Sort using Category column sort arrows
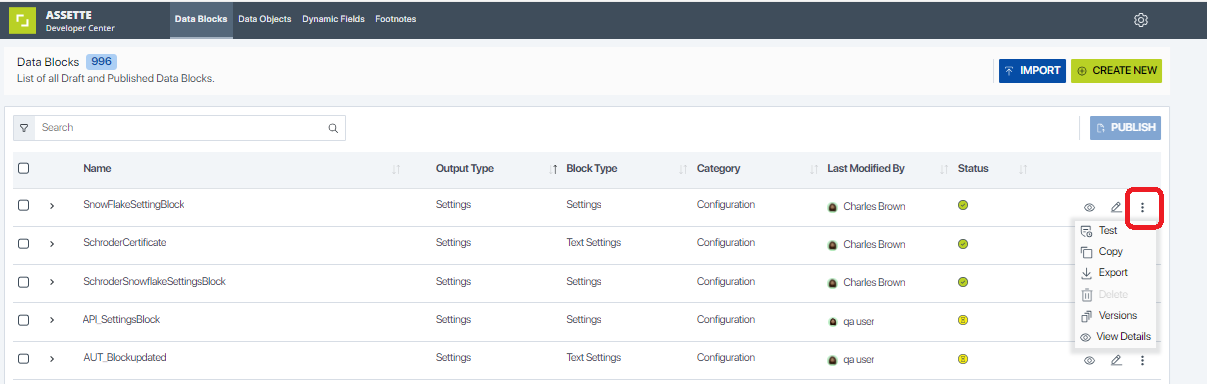This screenshot has width=1207, height=384. (814, 169)
